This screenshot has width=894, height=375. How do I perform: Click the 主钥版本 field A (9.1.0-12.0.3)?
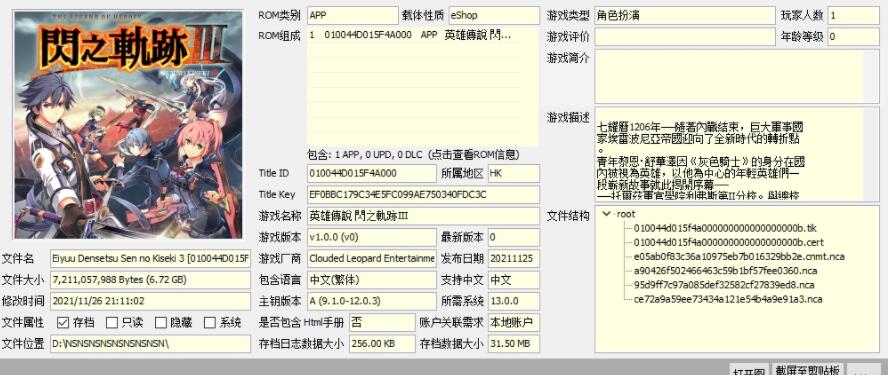[372, 301]
